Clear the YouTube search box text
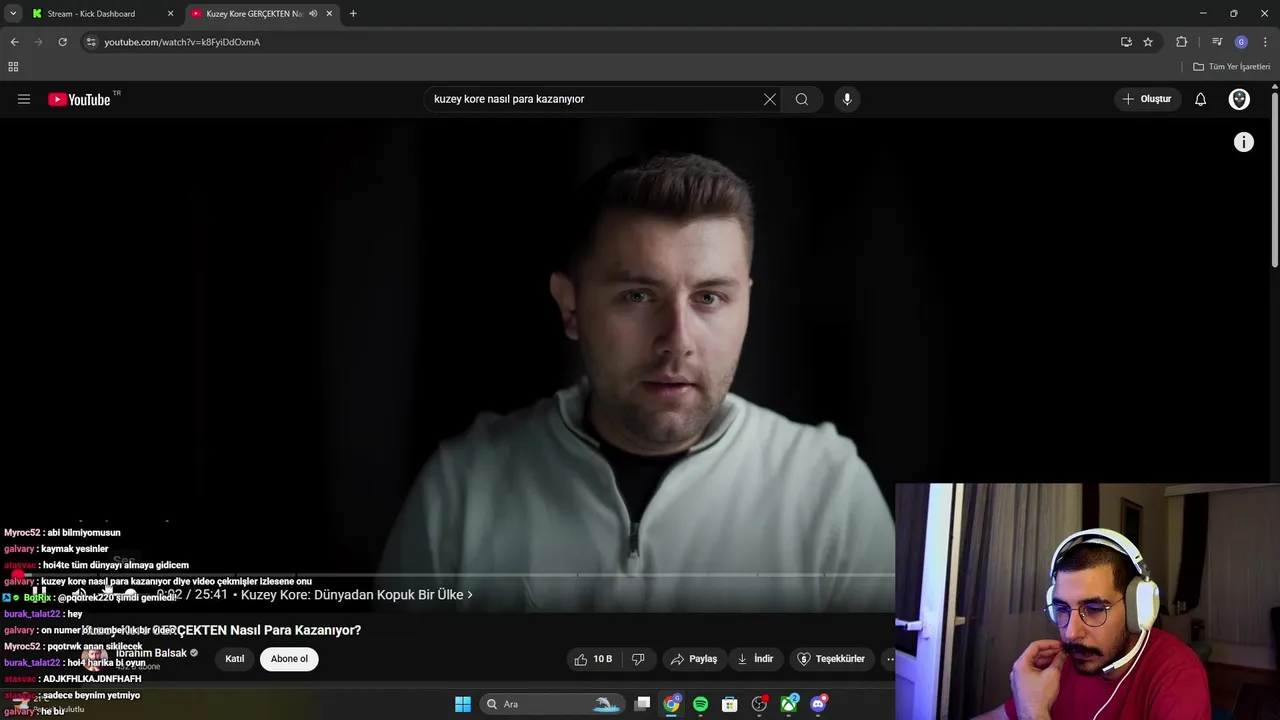 click(x=770, y=99)
